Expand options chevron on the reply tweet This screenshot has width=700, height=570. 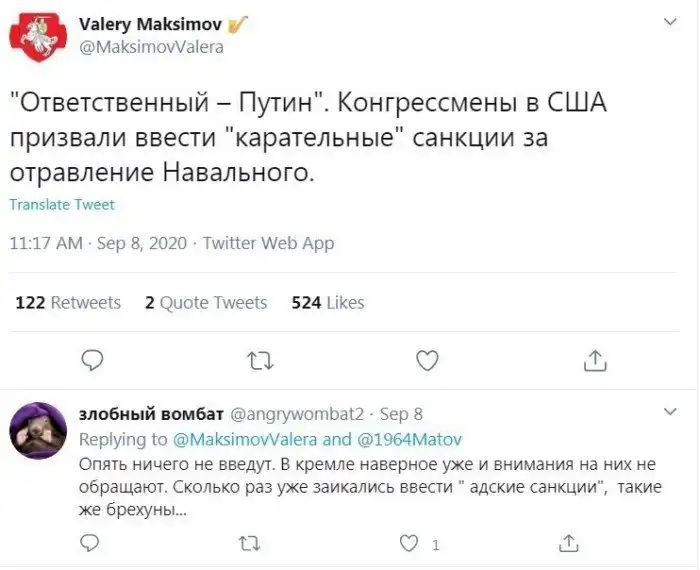tap(669, 411)
